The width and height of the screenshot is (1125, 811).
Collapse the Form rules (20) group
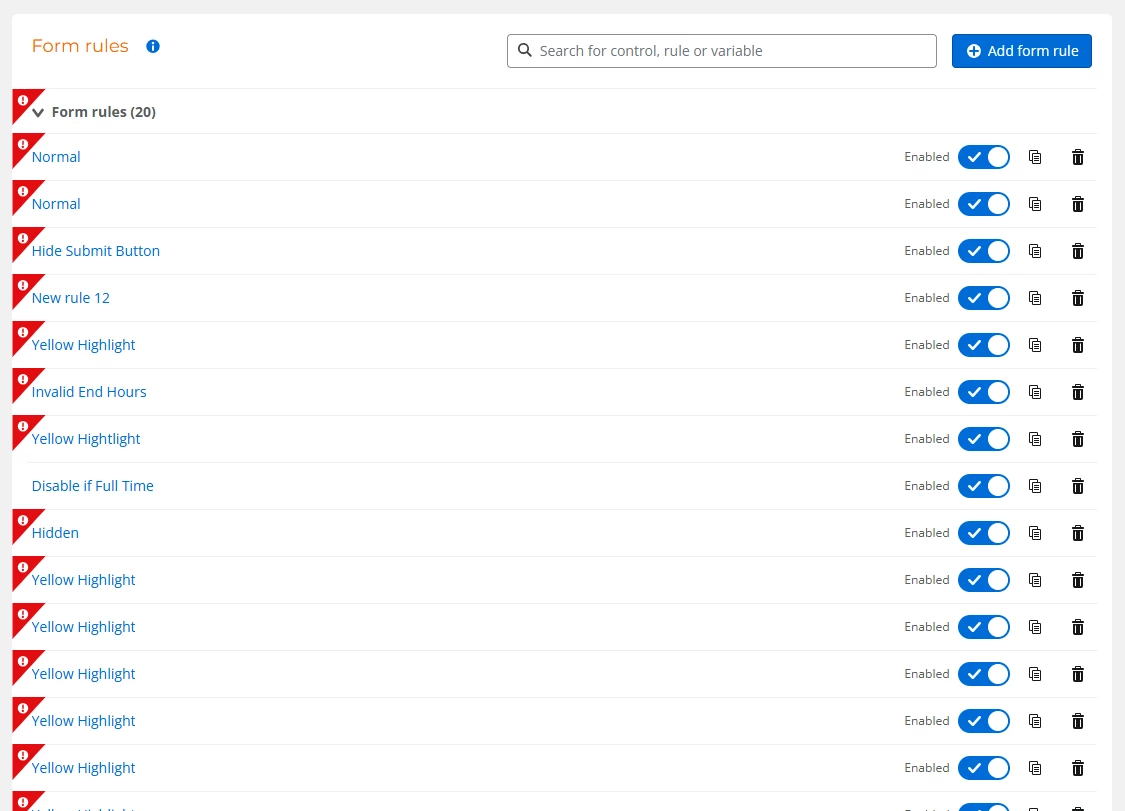pos(38,113)
